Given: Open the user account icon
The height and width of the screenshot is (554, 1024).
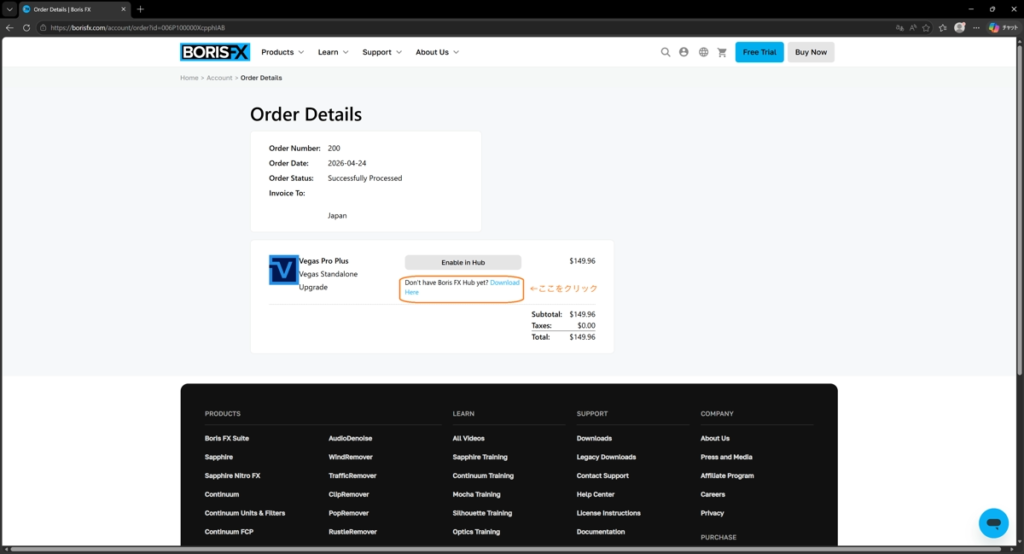Looking at the screenshot, I should point(684,52).
